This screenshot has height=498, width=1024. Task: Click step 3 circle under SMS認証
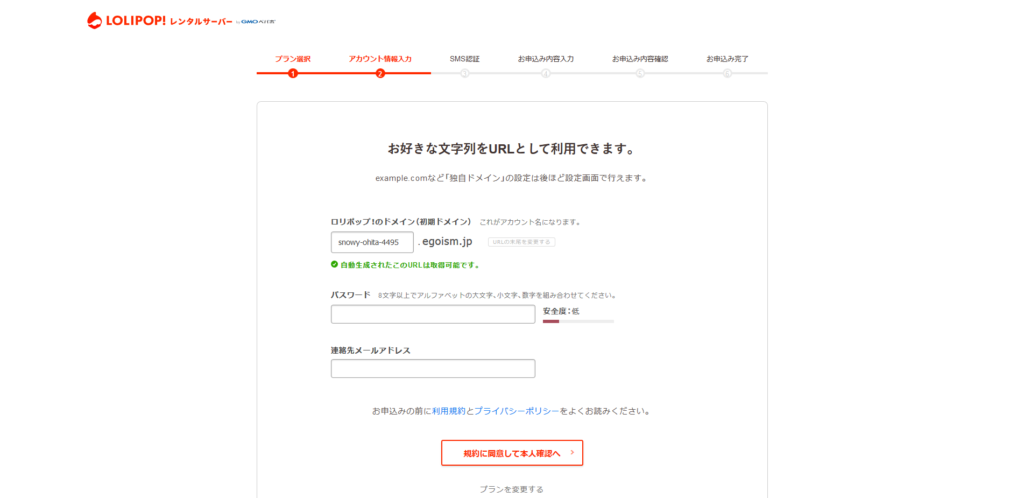465,73
